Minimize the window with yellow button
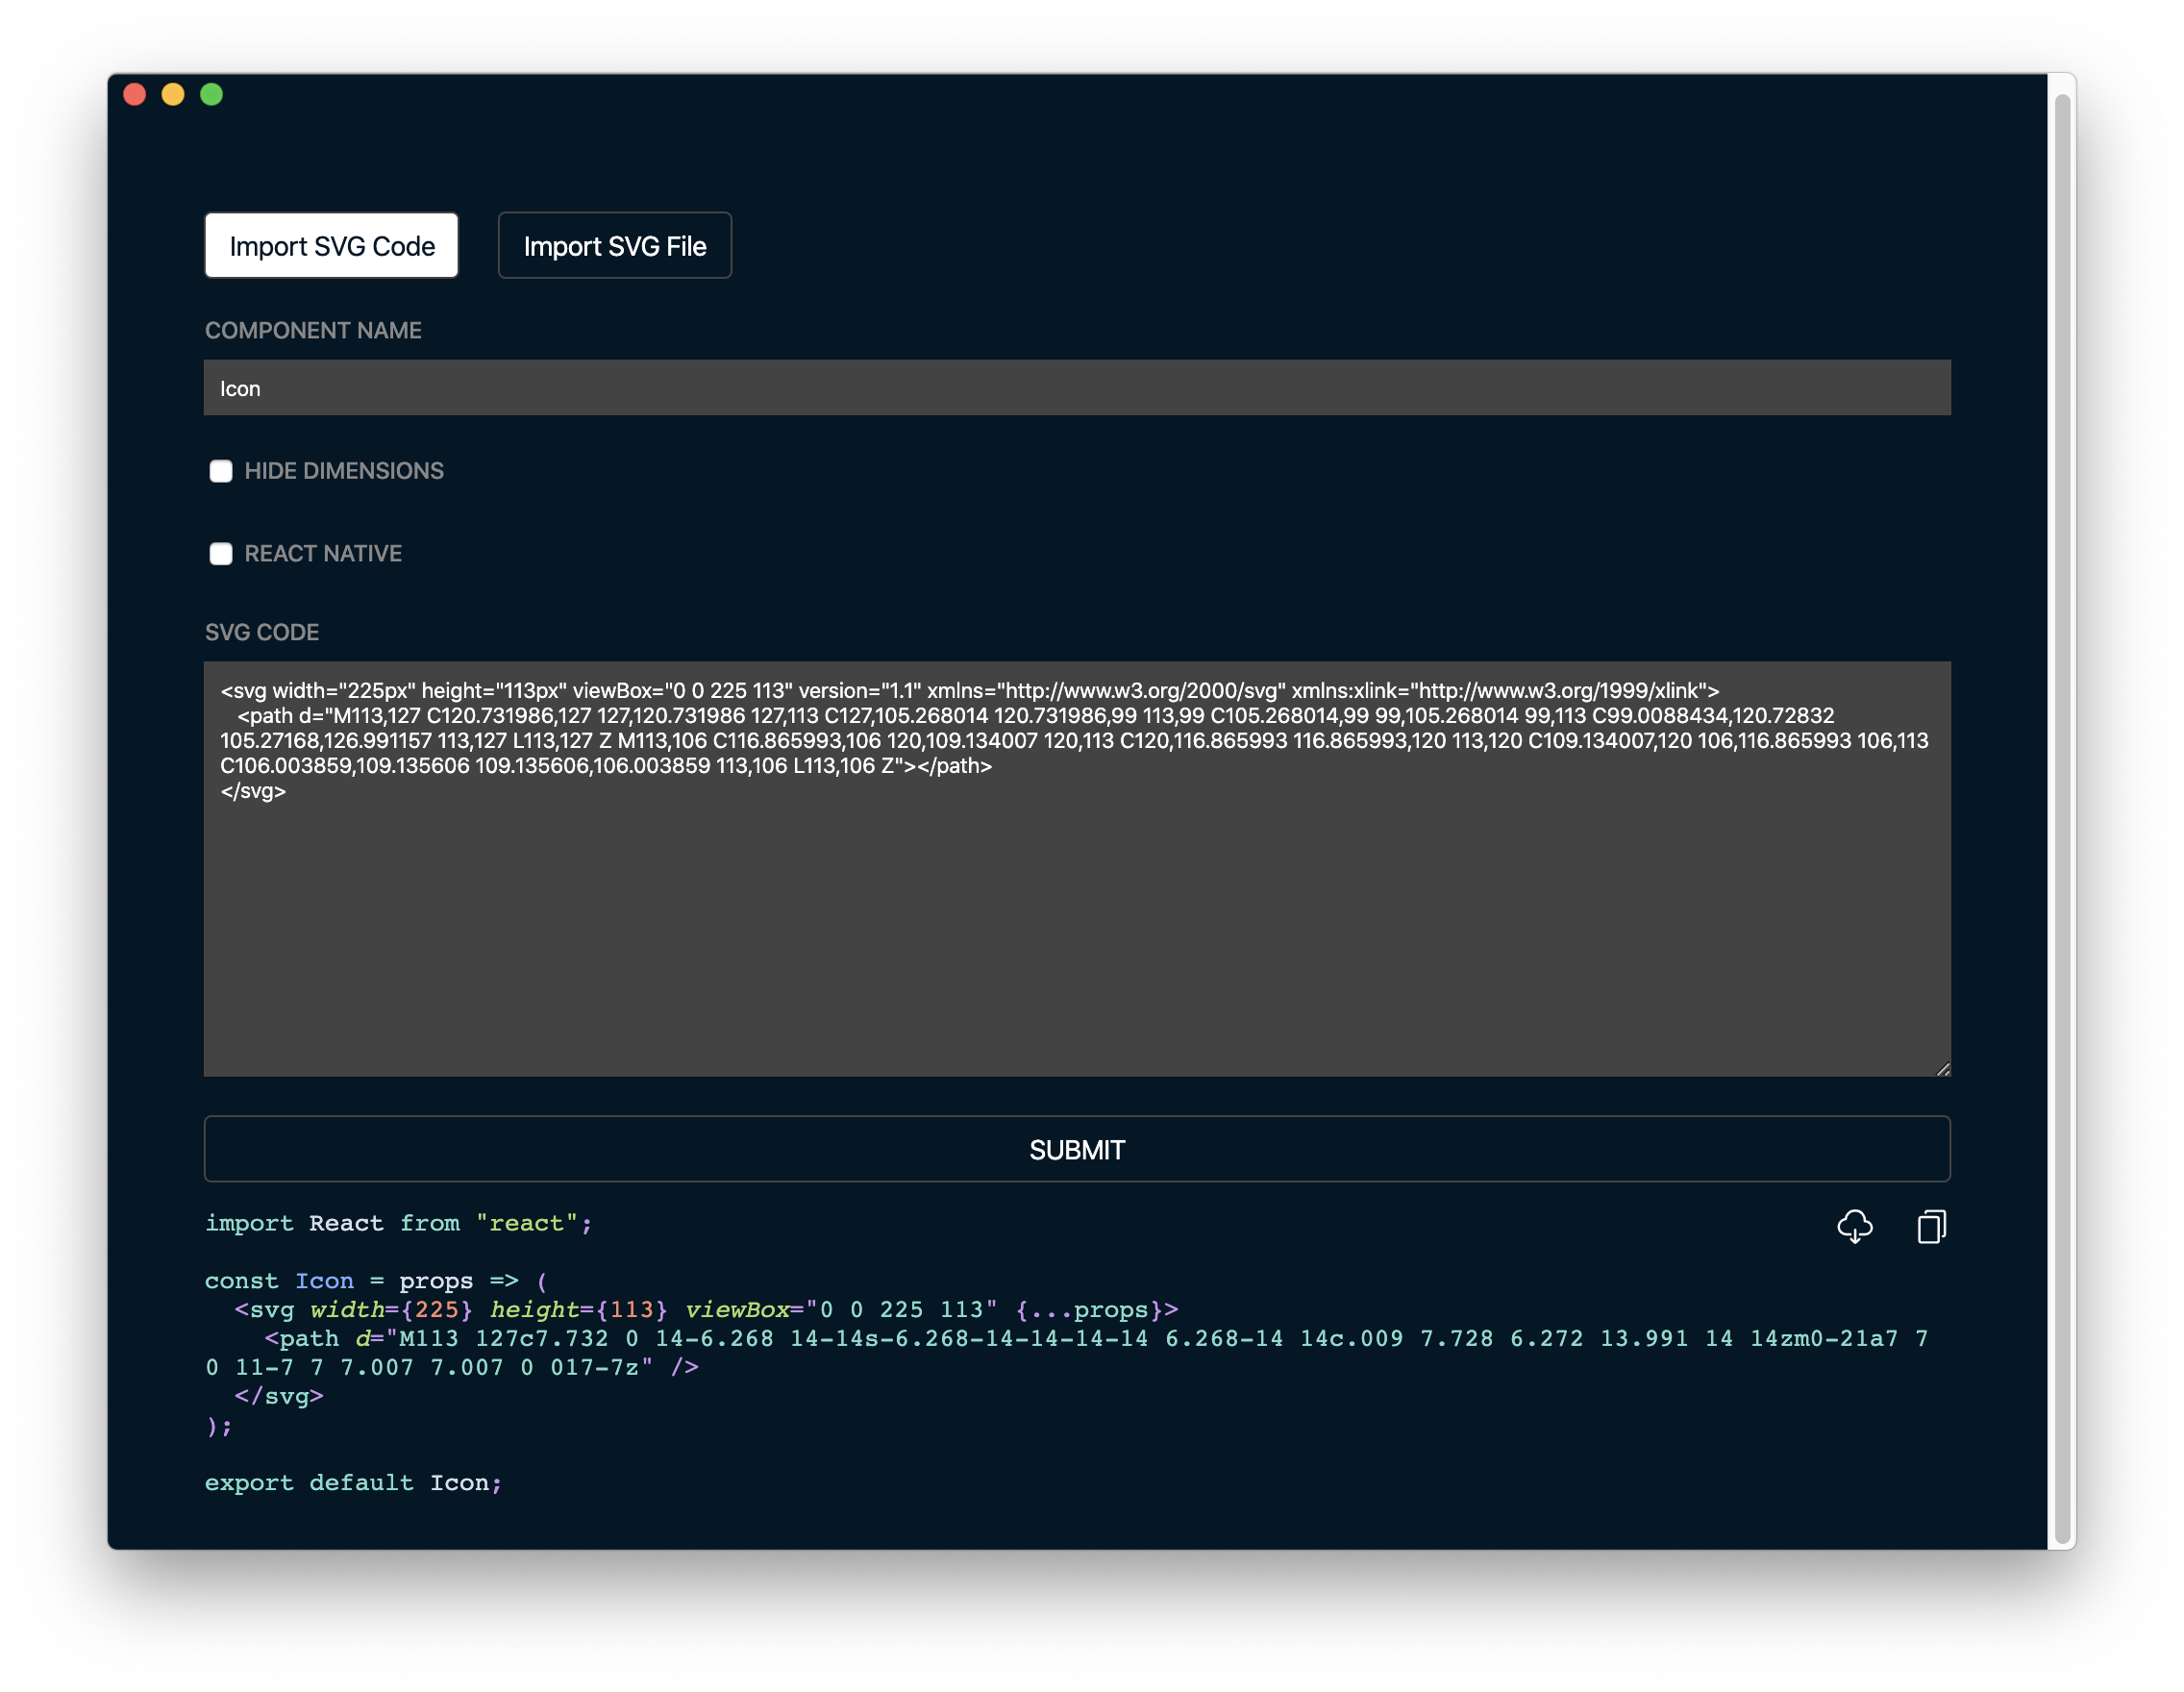 pos(173,93)
